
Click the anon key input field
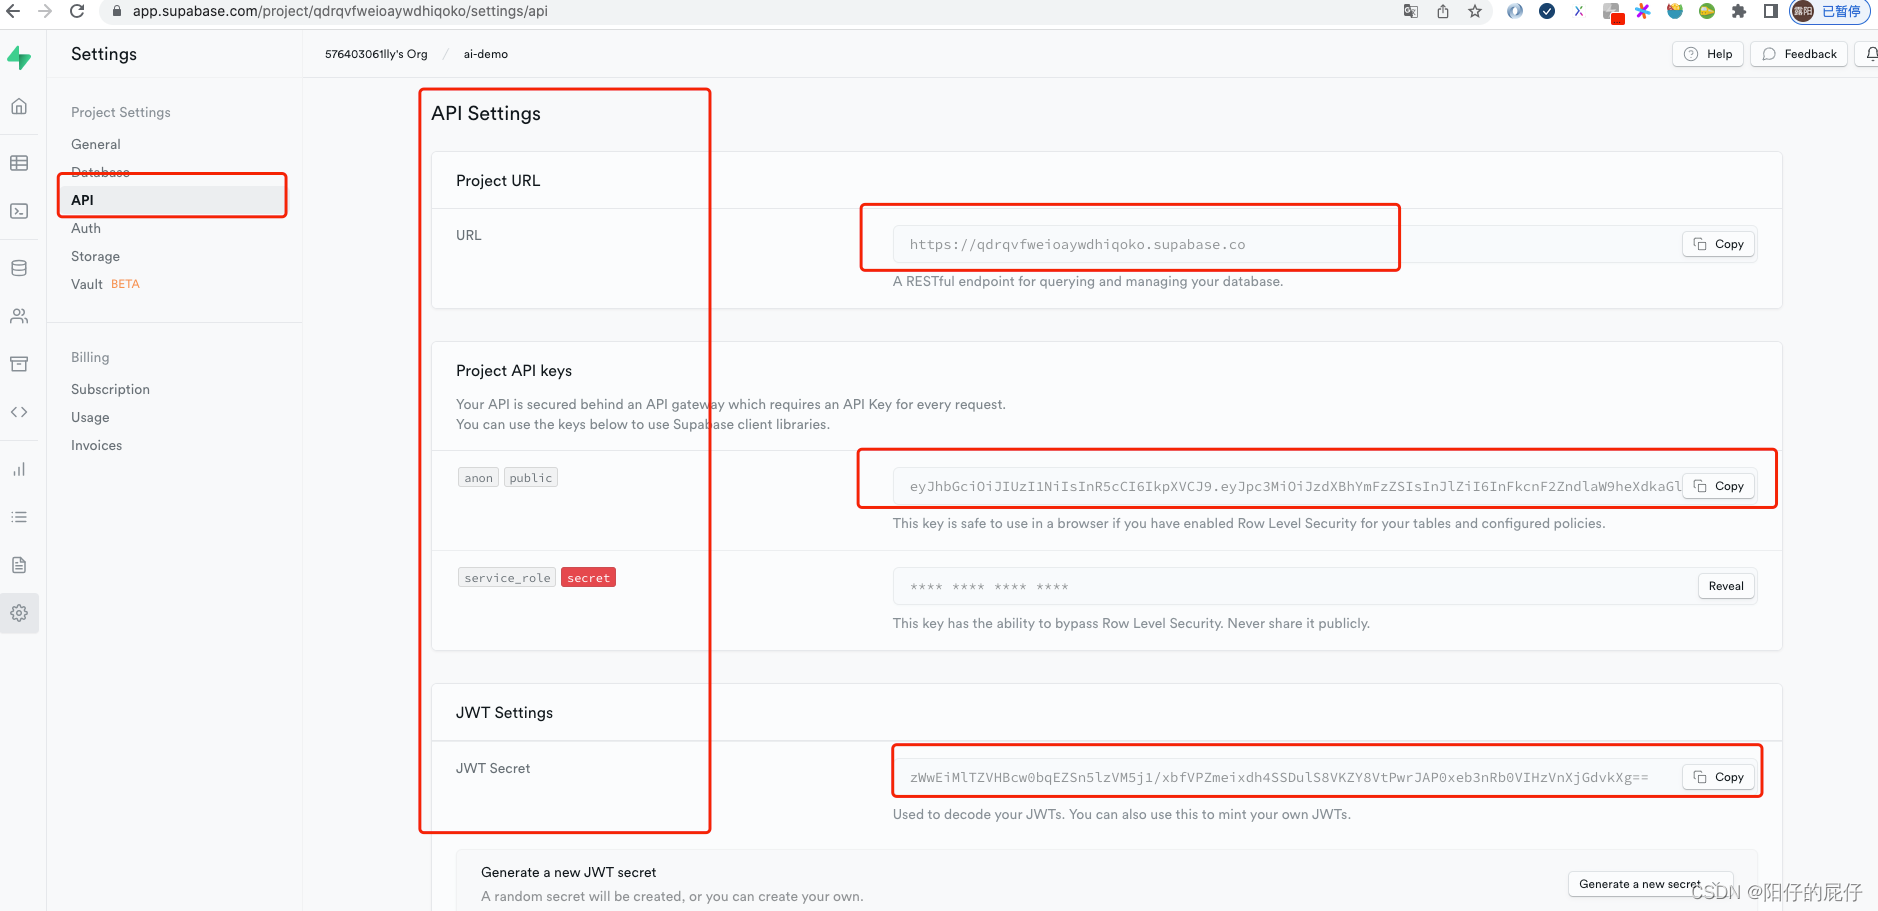point(1325,486)
